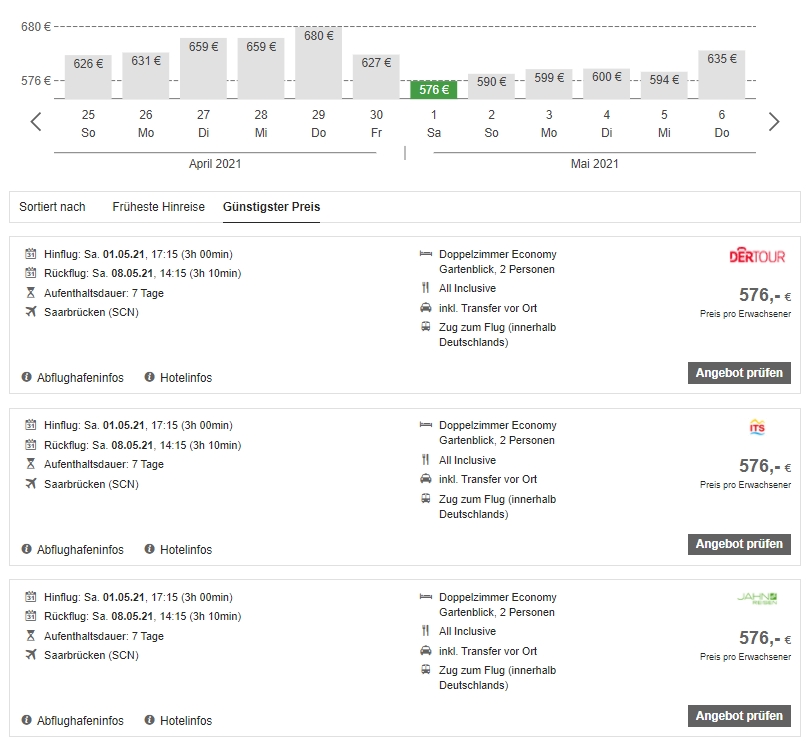Select the green 576 € price bar

[434, 90]
